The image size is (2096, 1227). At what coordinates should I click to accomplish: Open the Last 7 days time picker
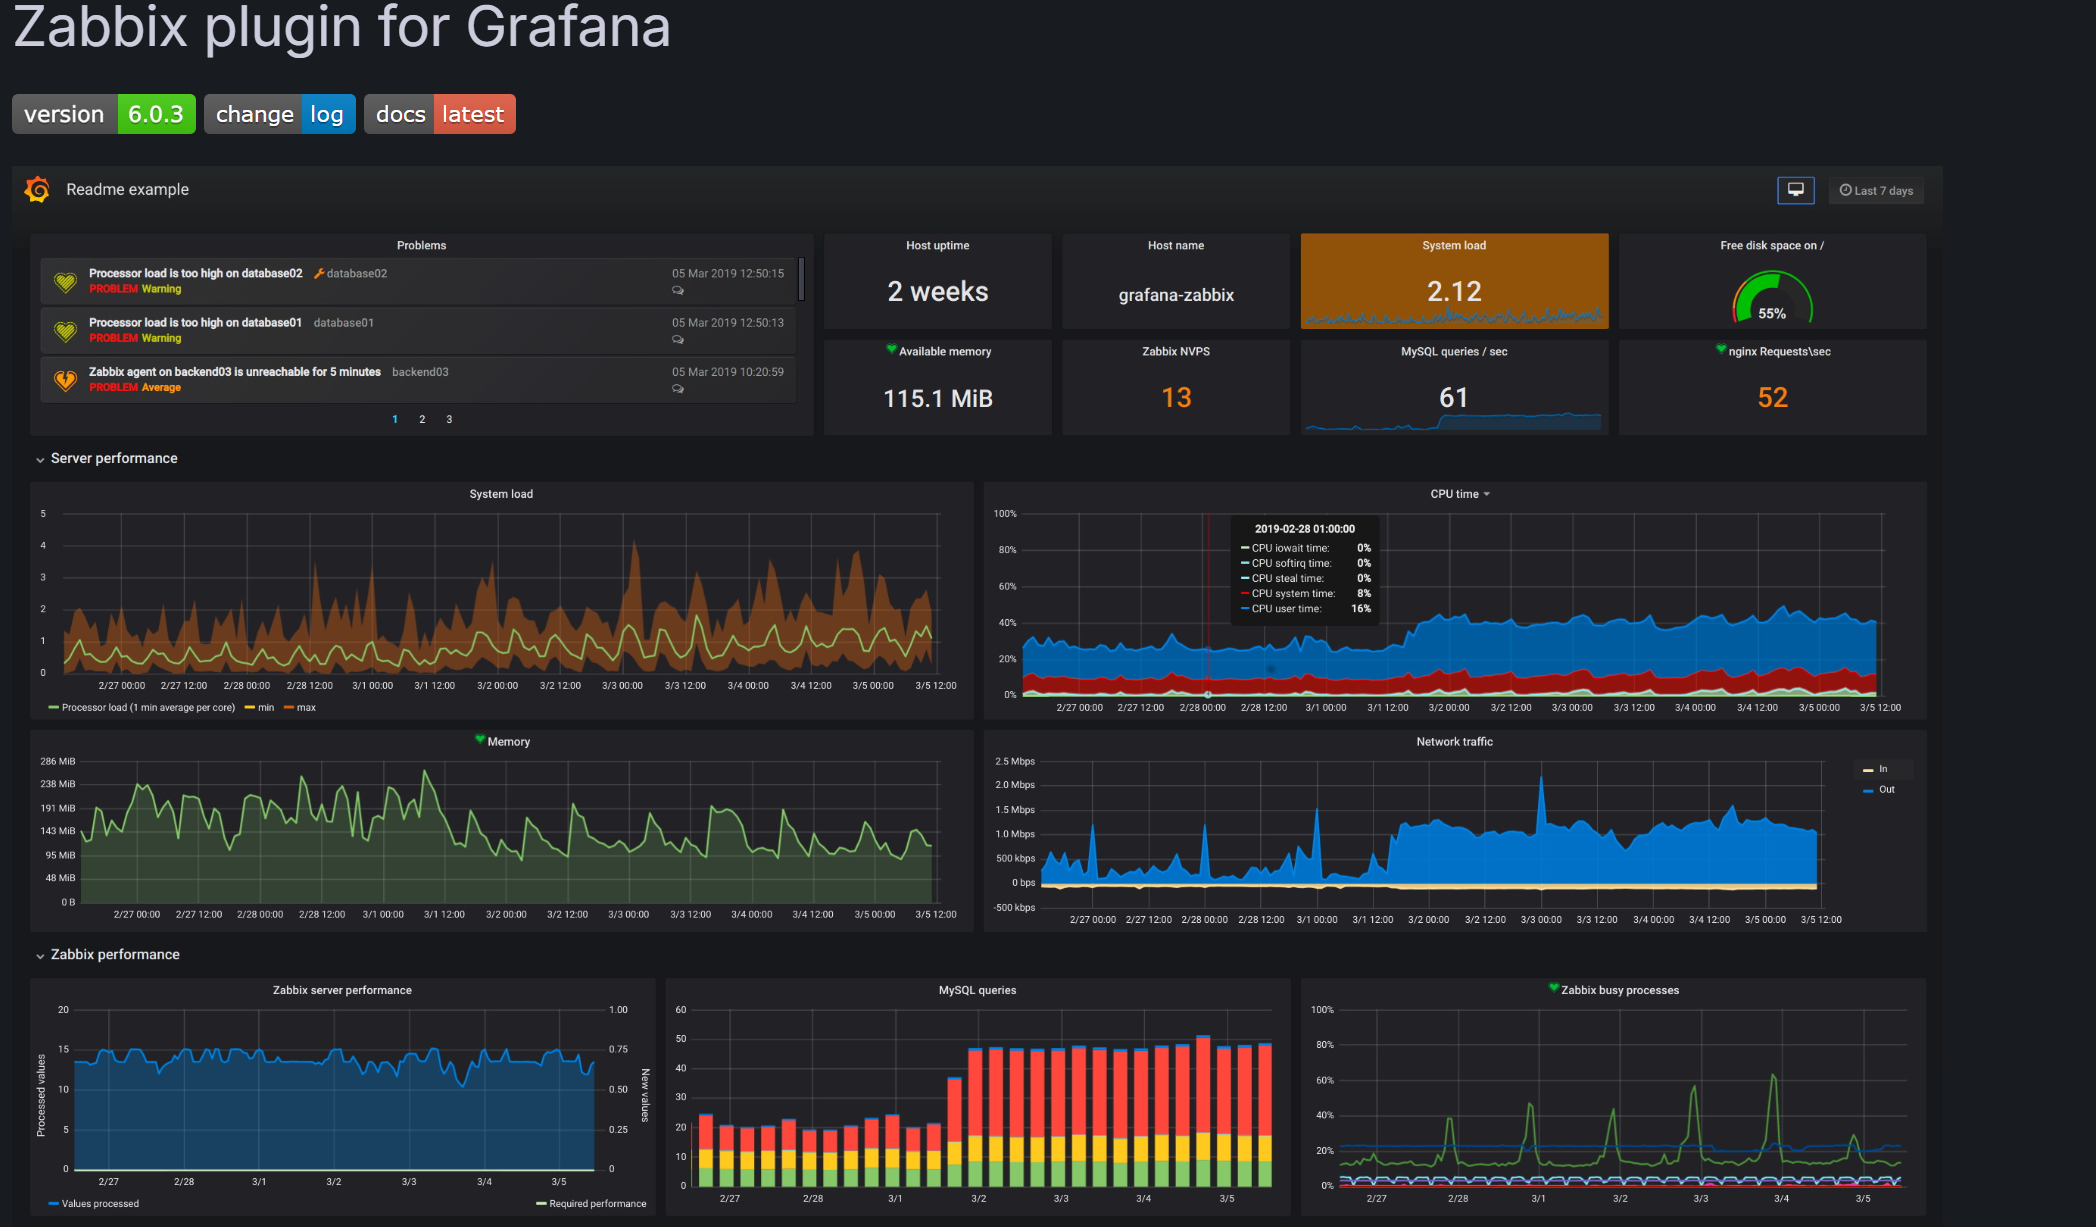(1876, 190)
